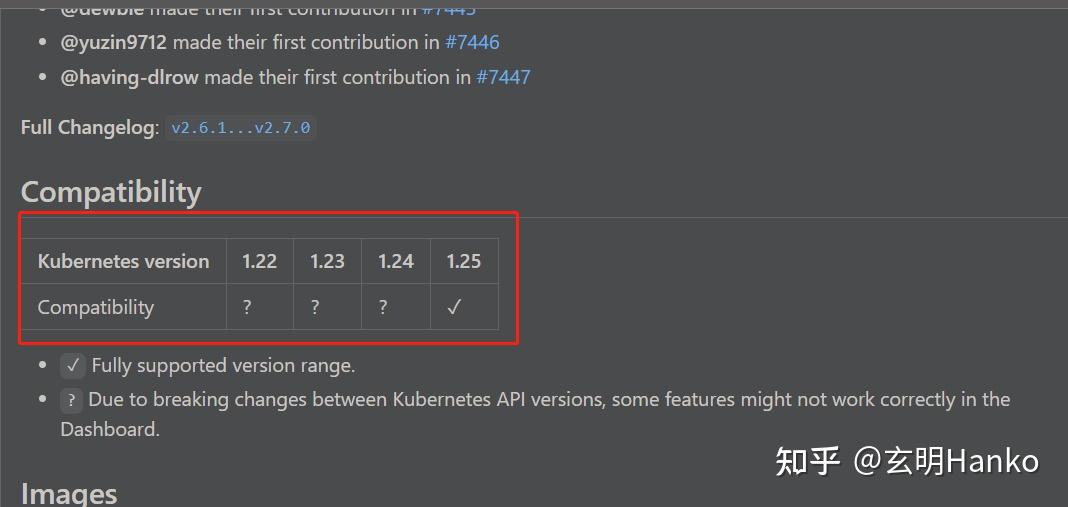Click the 1.24 column header

[x=395, y=261]
